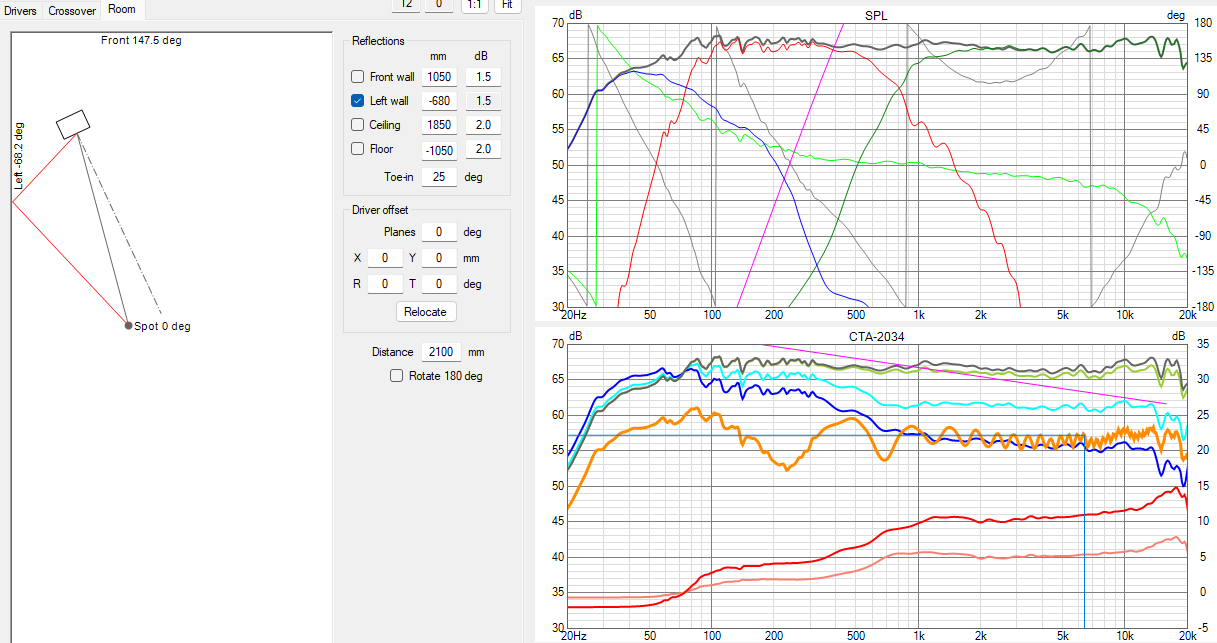Edit the Ceiling dB field
Image resolution: width=1217 pixels, height=643 pixels.
[x=483, y=125]
